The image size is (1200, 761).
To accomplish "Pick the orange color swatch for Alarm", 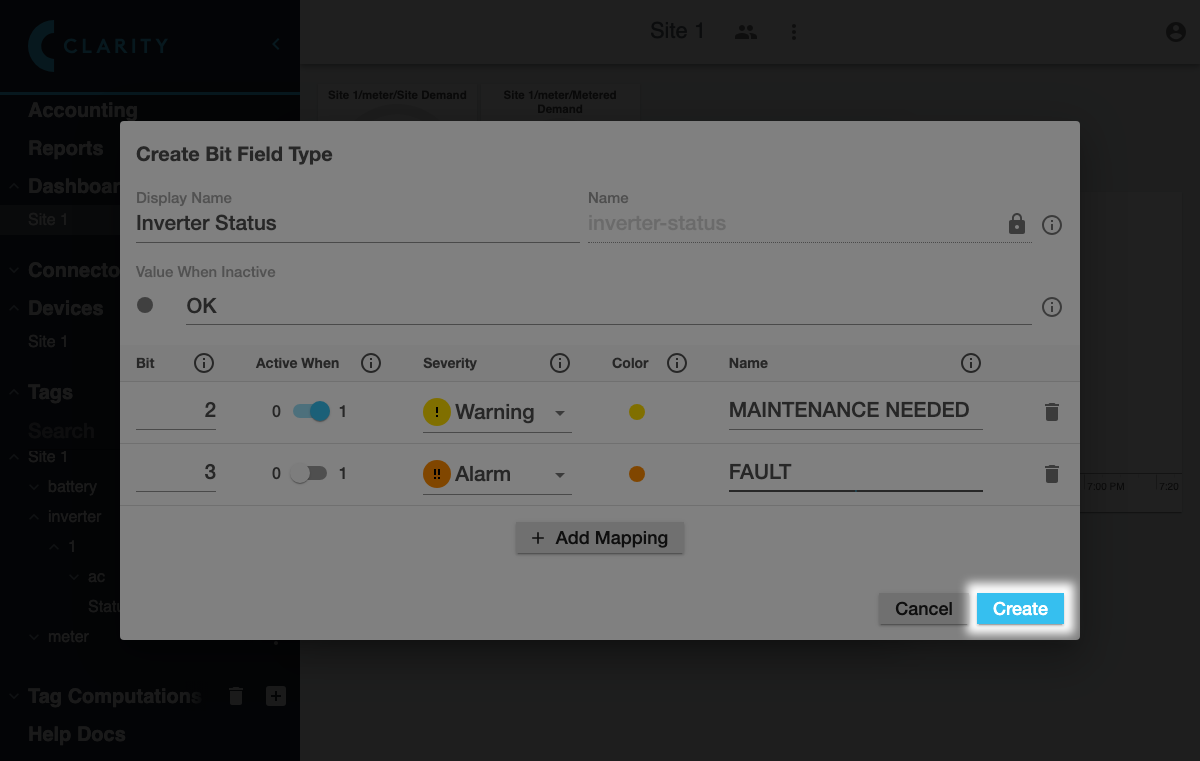I will [x=636, y=474].
